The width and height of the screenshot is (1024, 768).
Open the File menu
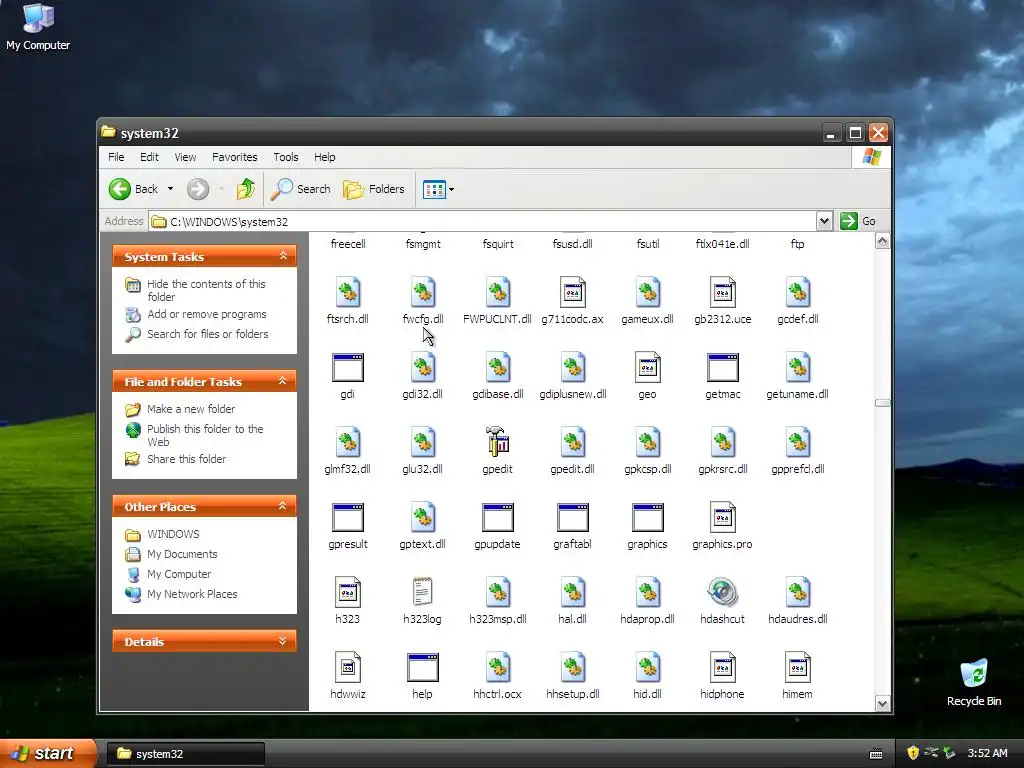(116, 157)
